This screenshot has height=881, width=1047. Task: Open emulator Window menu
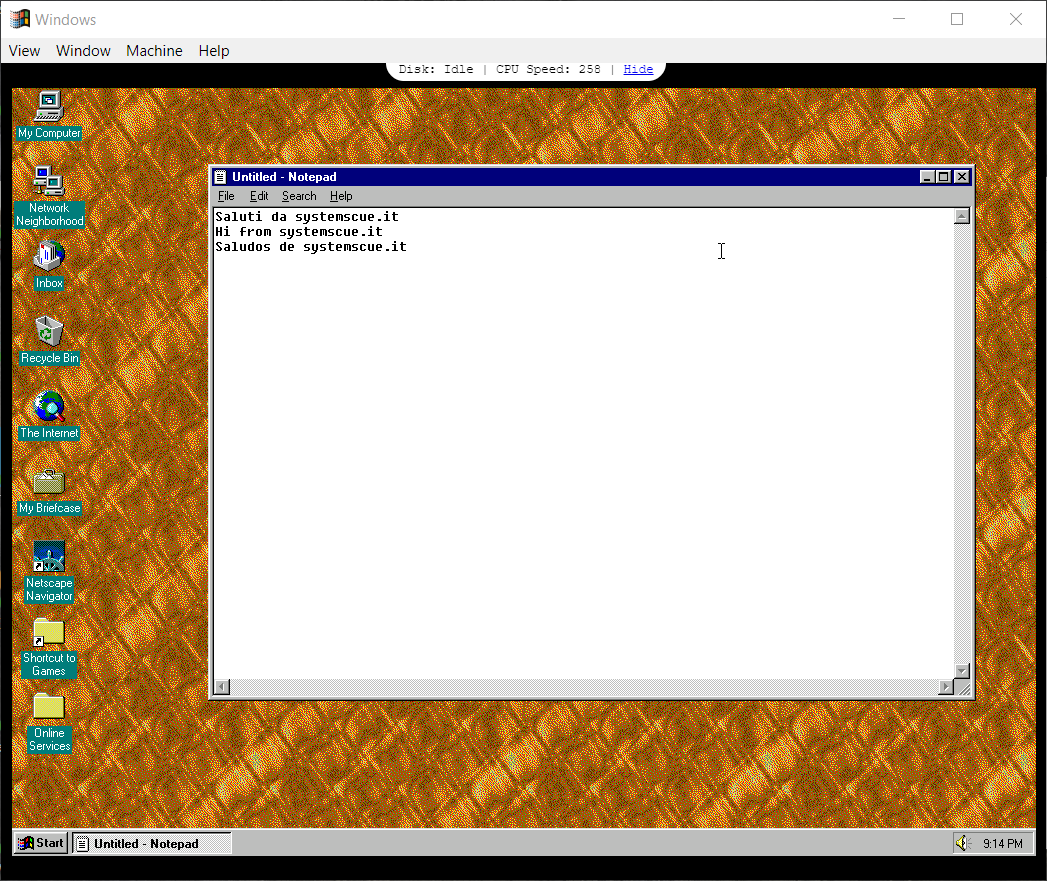83,51
